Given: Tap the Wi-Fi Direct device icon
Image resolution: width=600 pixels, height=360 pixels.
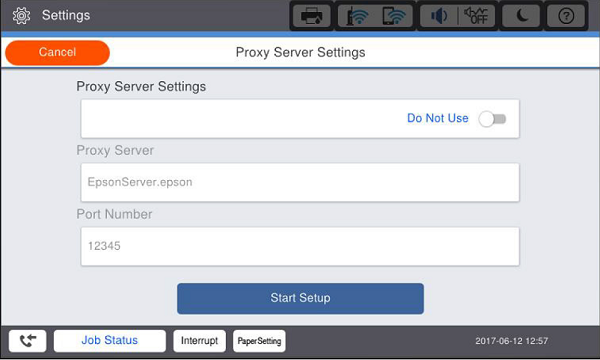Looking at the screenshot, I should [x=394, y=16].
